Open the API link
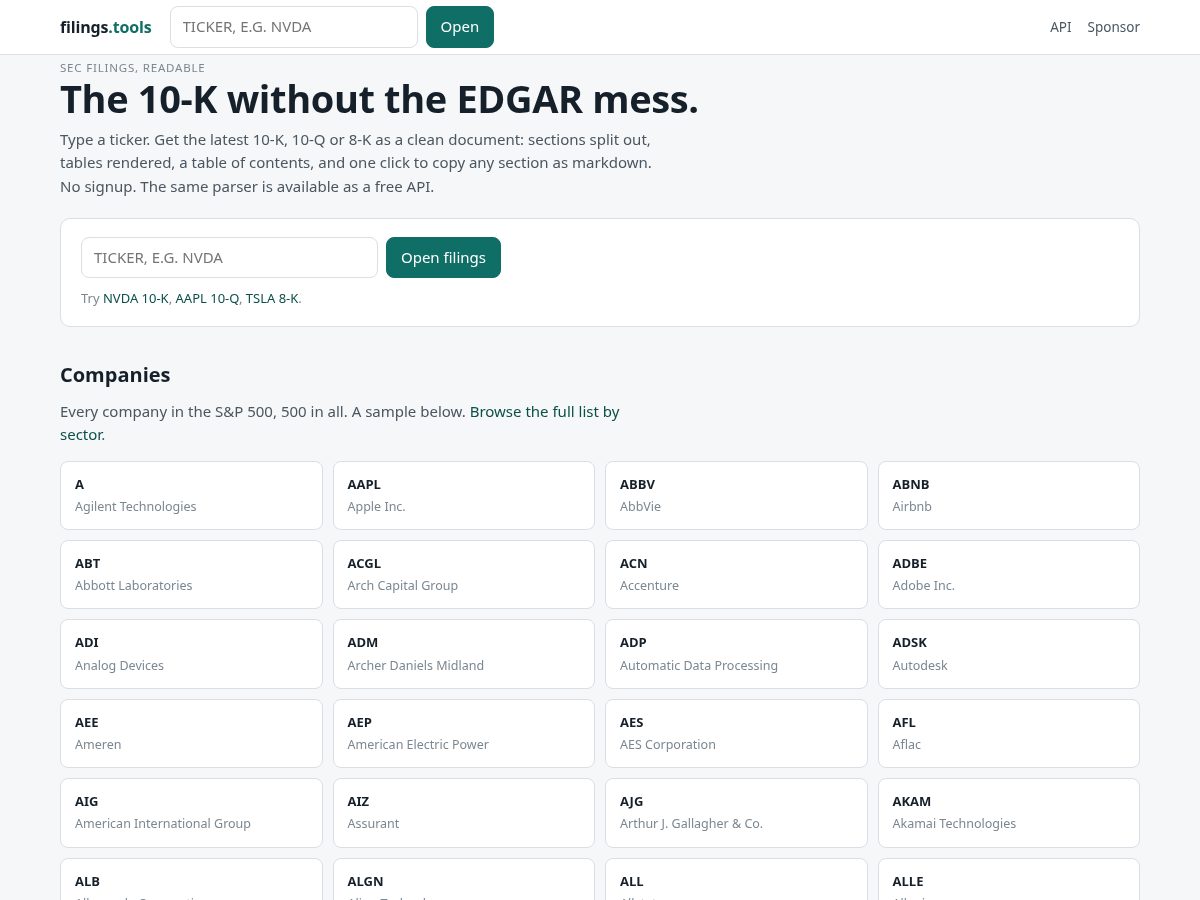The height and width of the screenshot is (900, 1200). pyautogui.click(x=1061, y=27)
